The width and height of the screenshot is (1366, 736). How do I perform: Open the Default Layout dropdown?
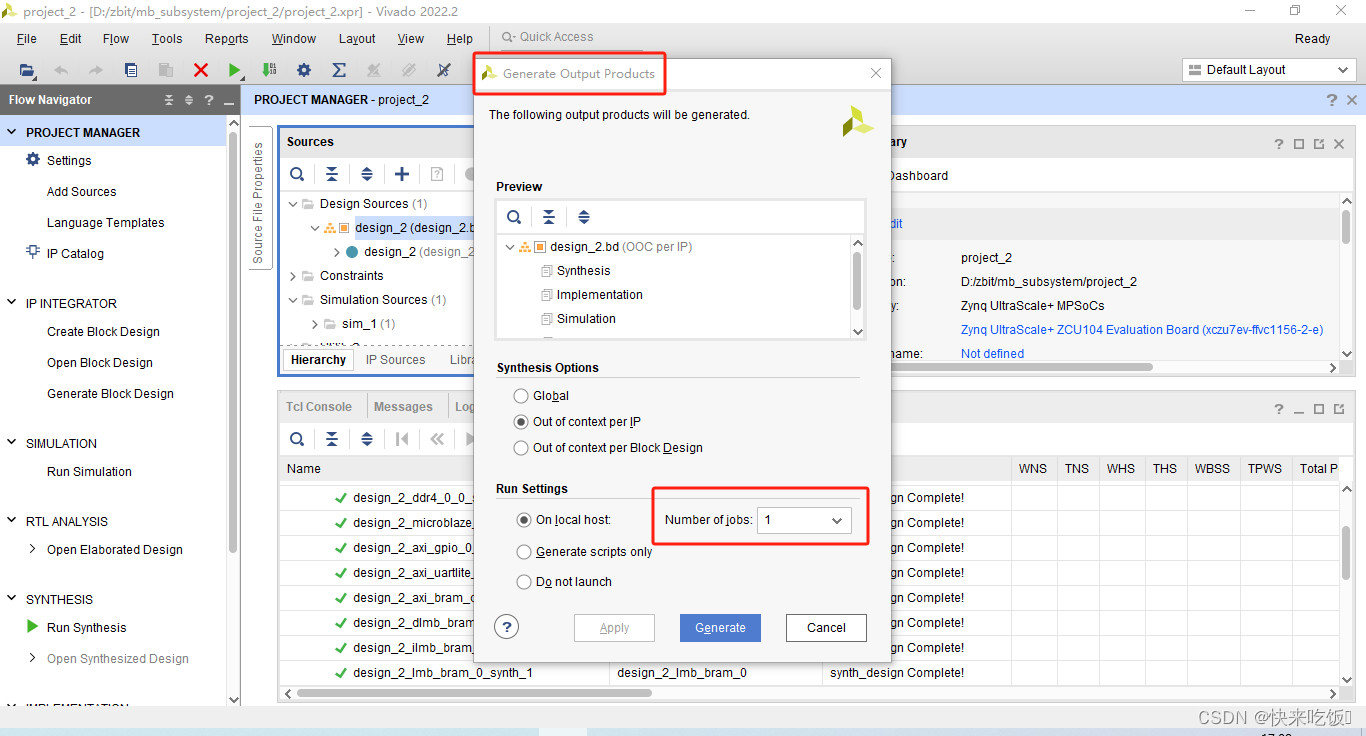(1269, 69)
